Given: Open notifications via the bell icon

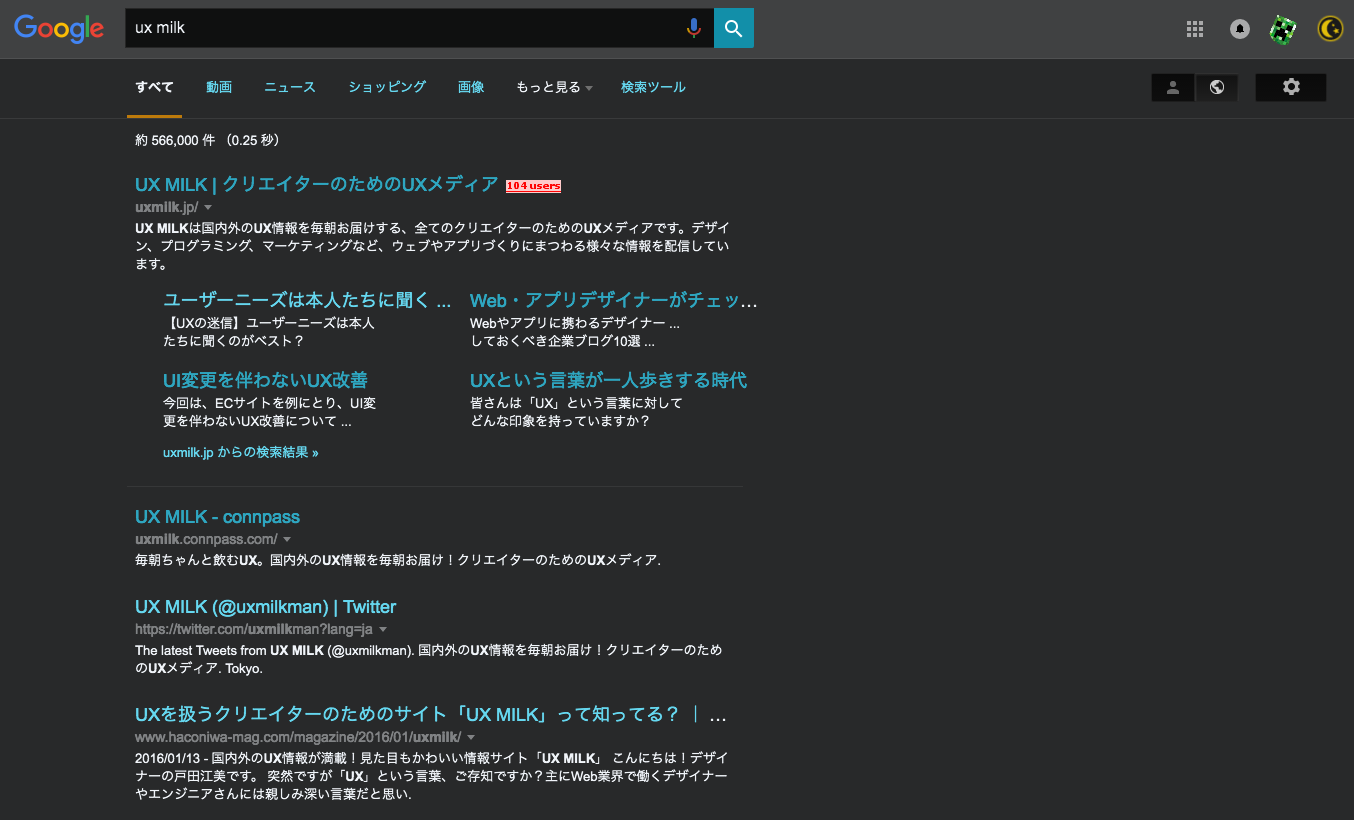Looking at the screenshot, I should pyautogui.click(x=1239, y=28).
